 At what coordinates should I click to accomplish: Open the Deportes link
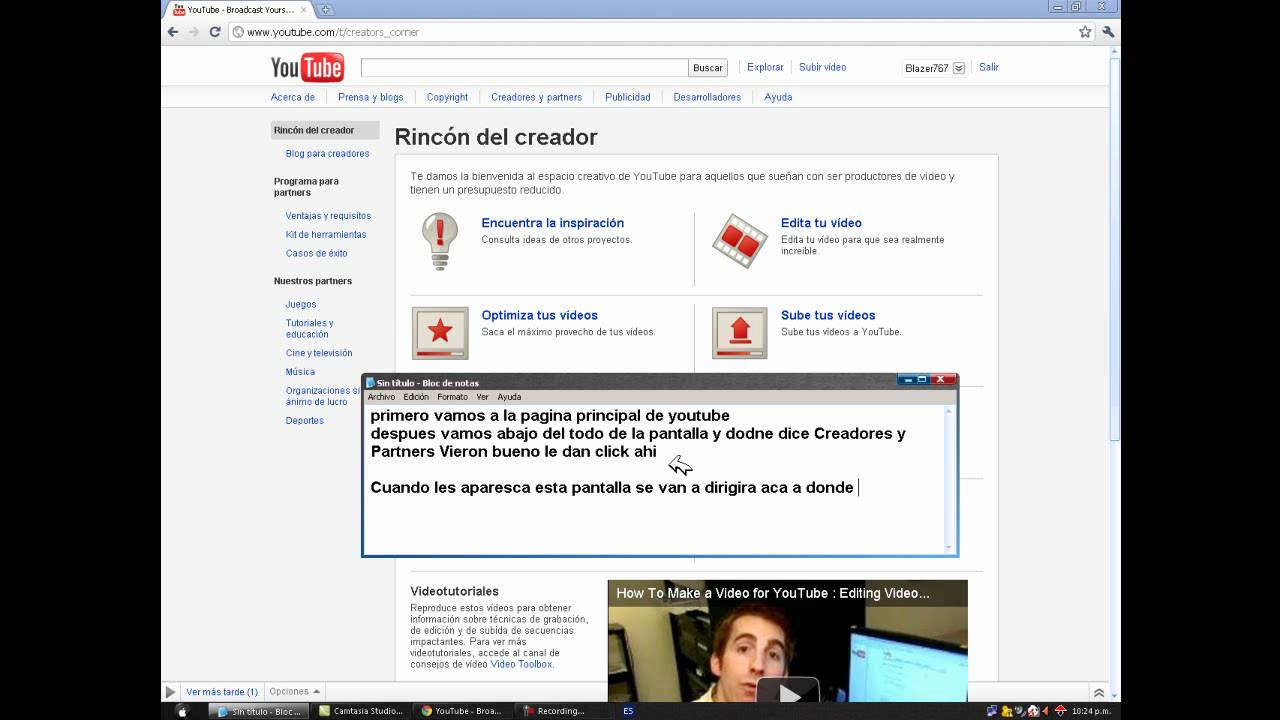tap(305, 421)
